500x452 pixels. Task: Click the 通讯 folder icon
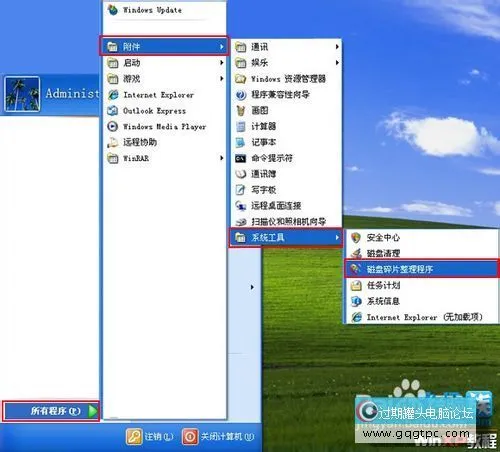click(x=241, y=47)
